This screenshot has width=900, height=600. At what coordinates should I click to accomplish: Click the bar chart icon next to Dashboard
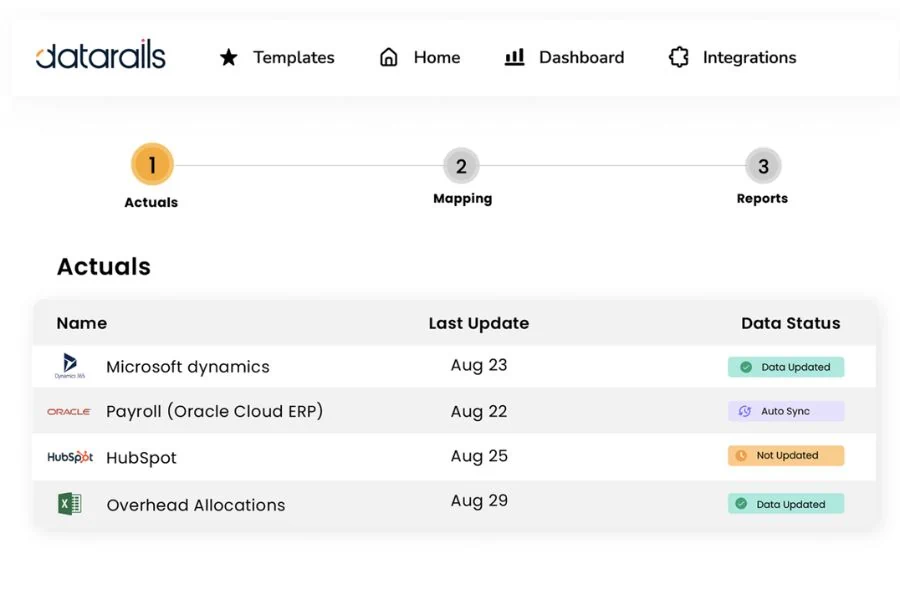(514, 57)
